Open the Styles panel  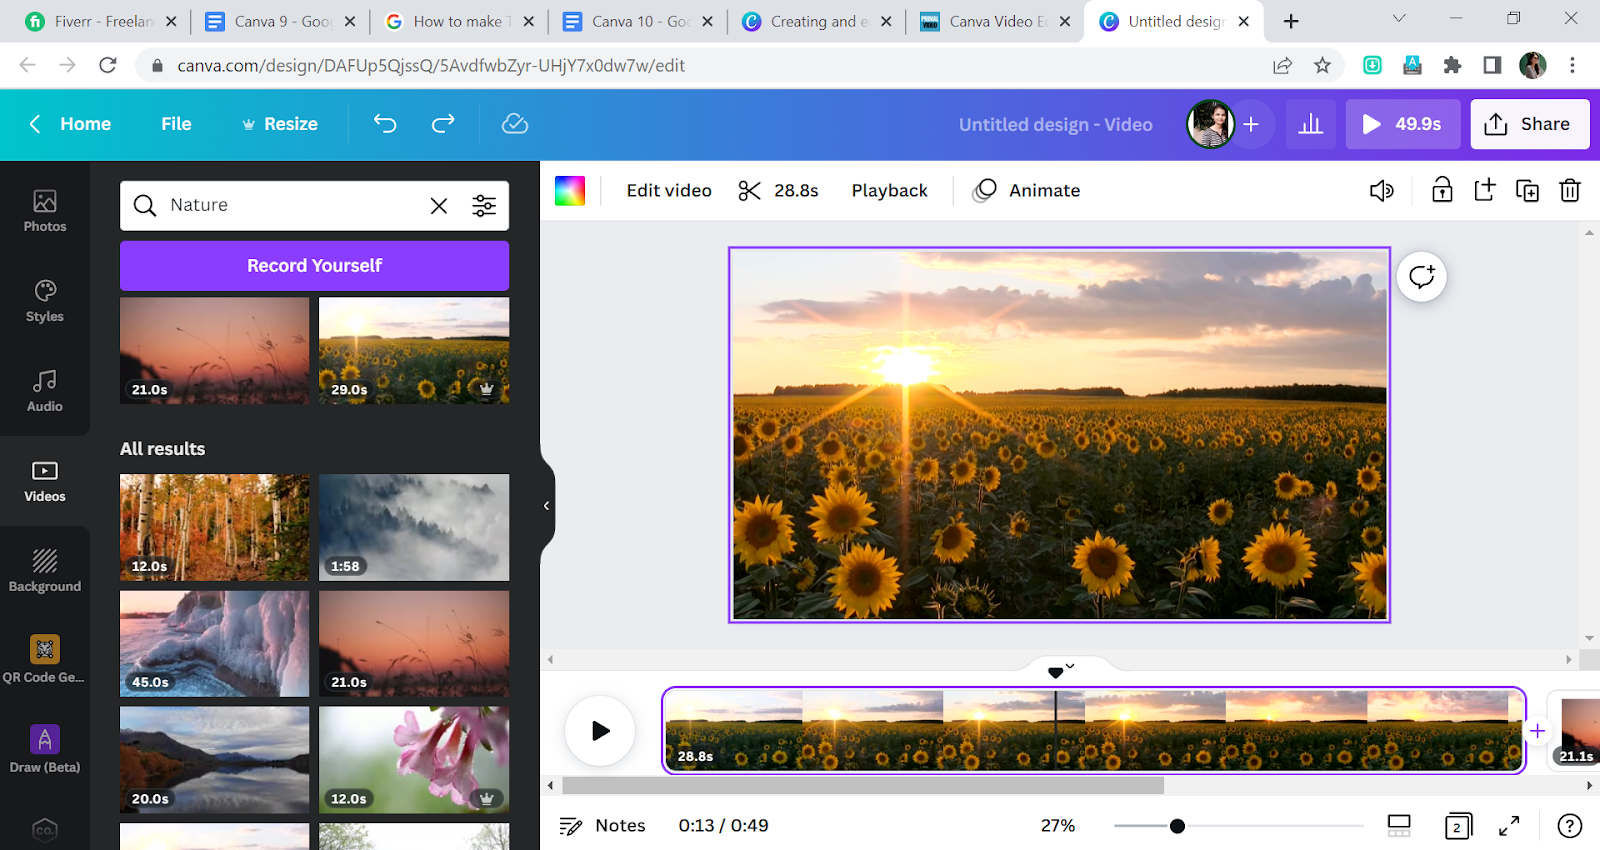pos(45,301)
